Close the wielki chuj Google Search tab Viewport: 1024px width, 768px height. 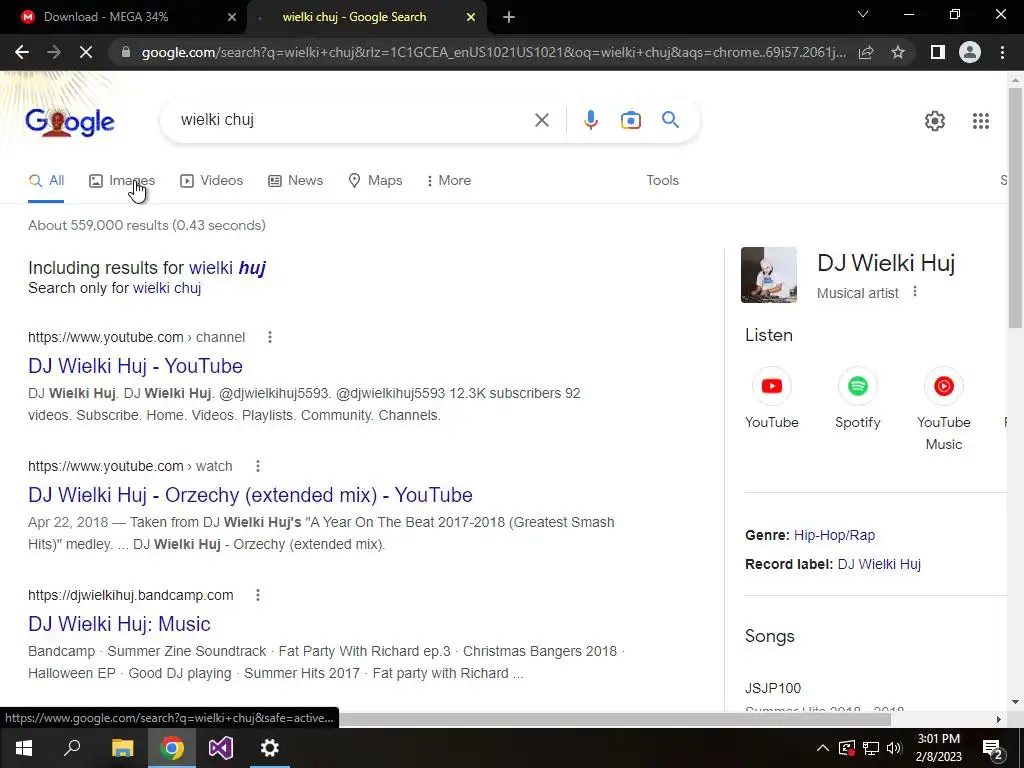(471, 17)
